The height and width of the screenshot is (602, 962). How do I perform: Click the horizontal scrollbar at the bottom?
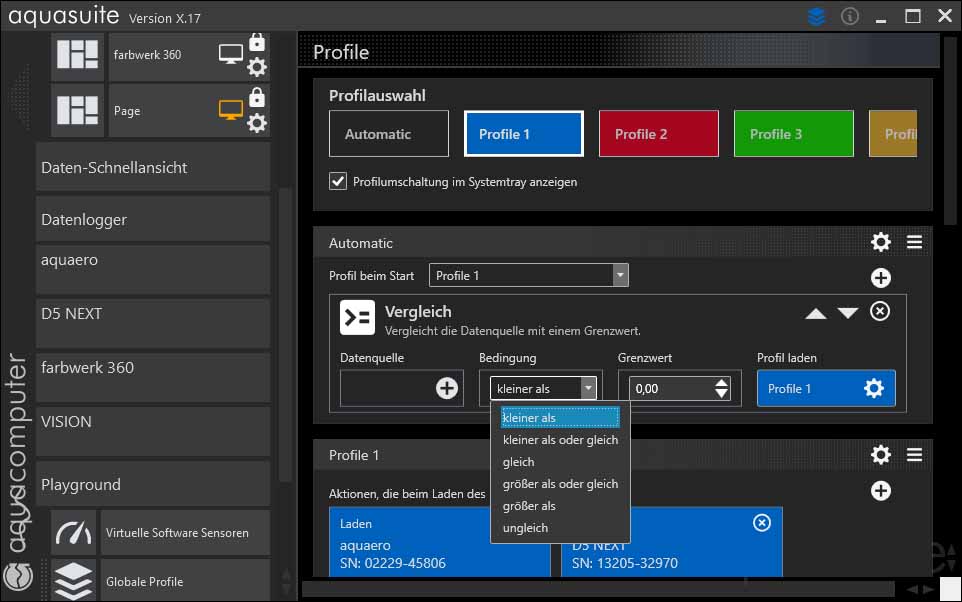tap(597, 589)
